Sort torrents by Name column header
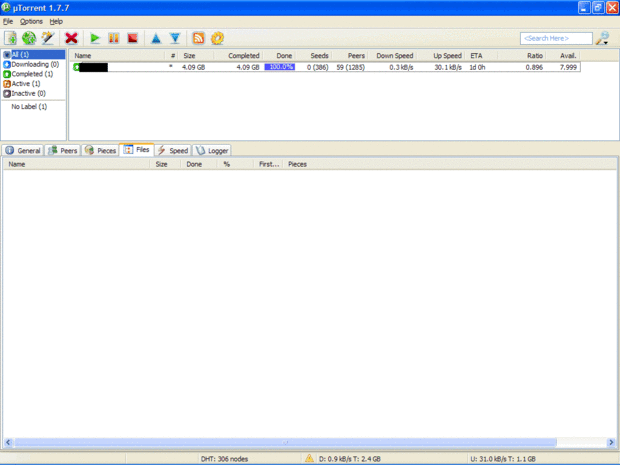The height and width of the screenshot is (465, 620). (x=117, y=56)
